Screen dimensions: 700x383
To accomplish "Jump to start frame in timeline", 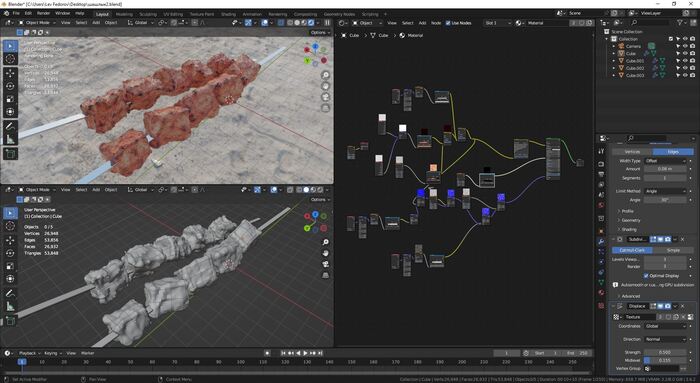I will (x=283, y=353).
